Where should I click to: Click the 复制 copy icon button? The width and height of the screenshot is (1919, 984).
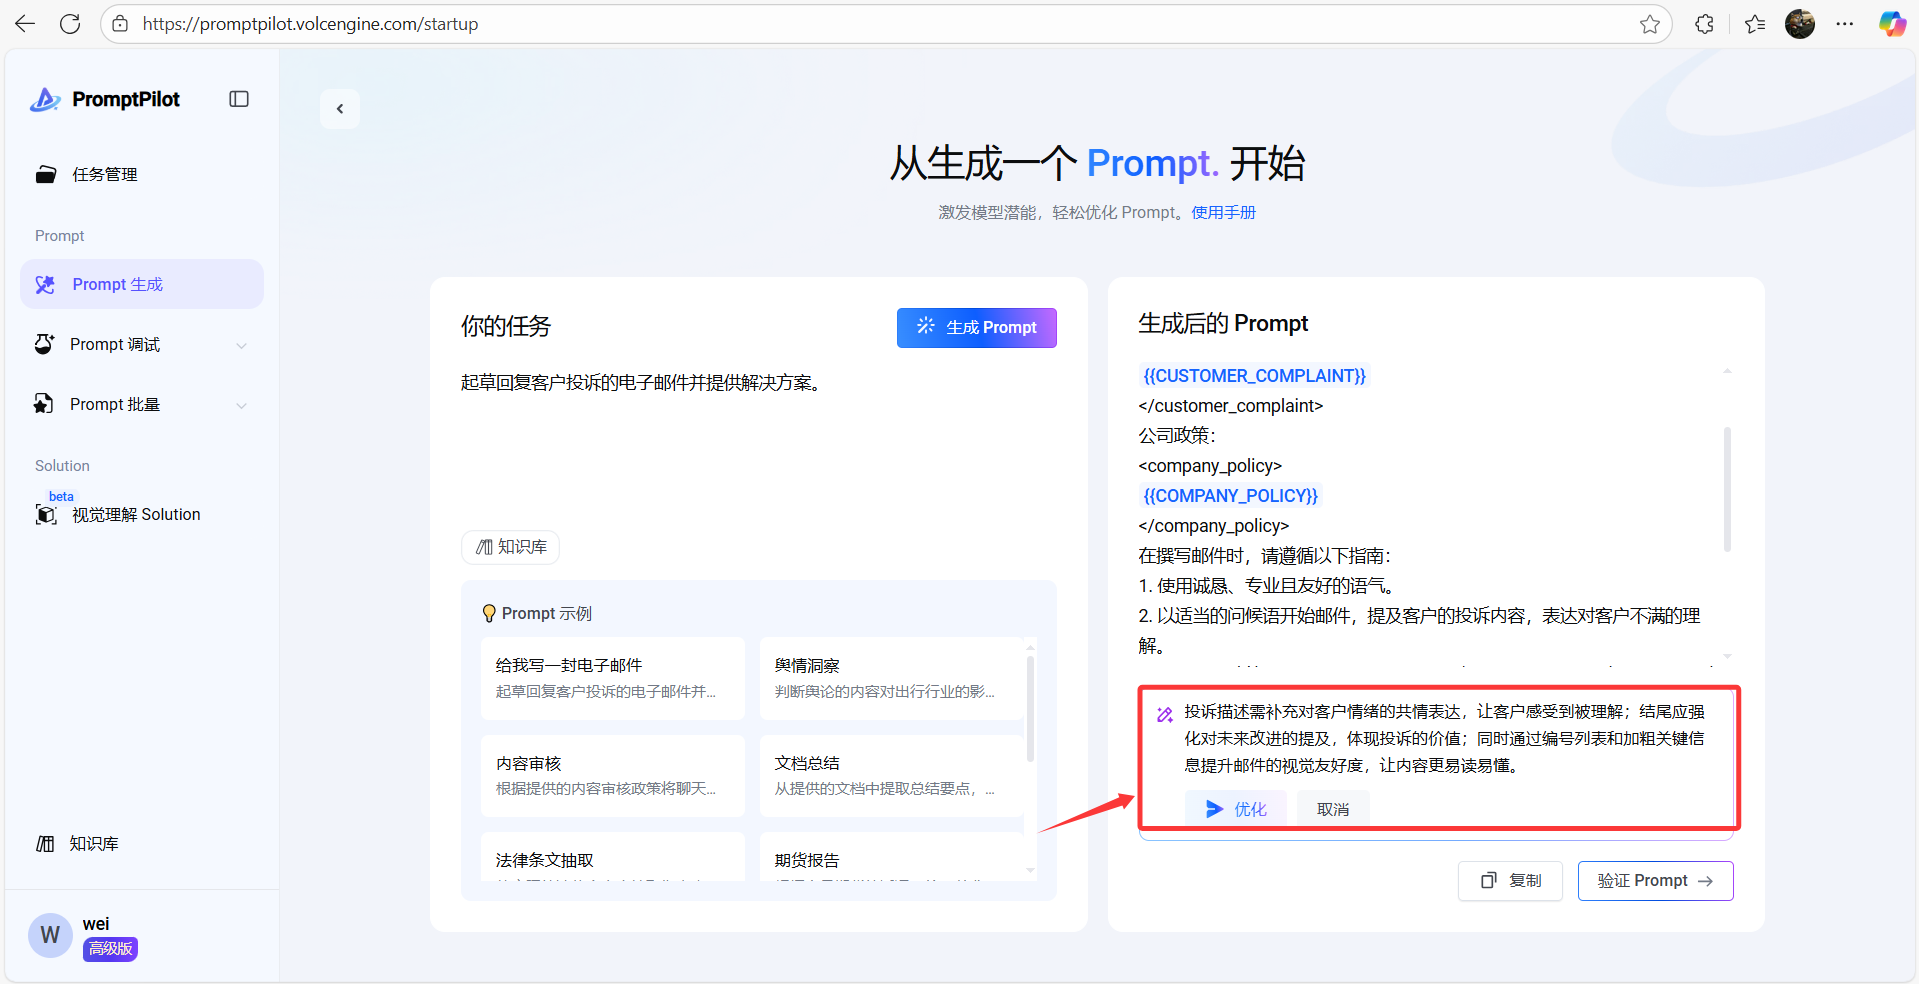(x=1510, y=881)
